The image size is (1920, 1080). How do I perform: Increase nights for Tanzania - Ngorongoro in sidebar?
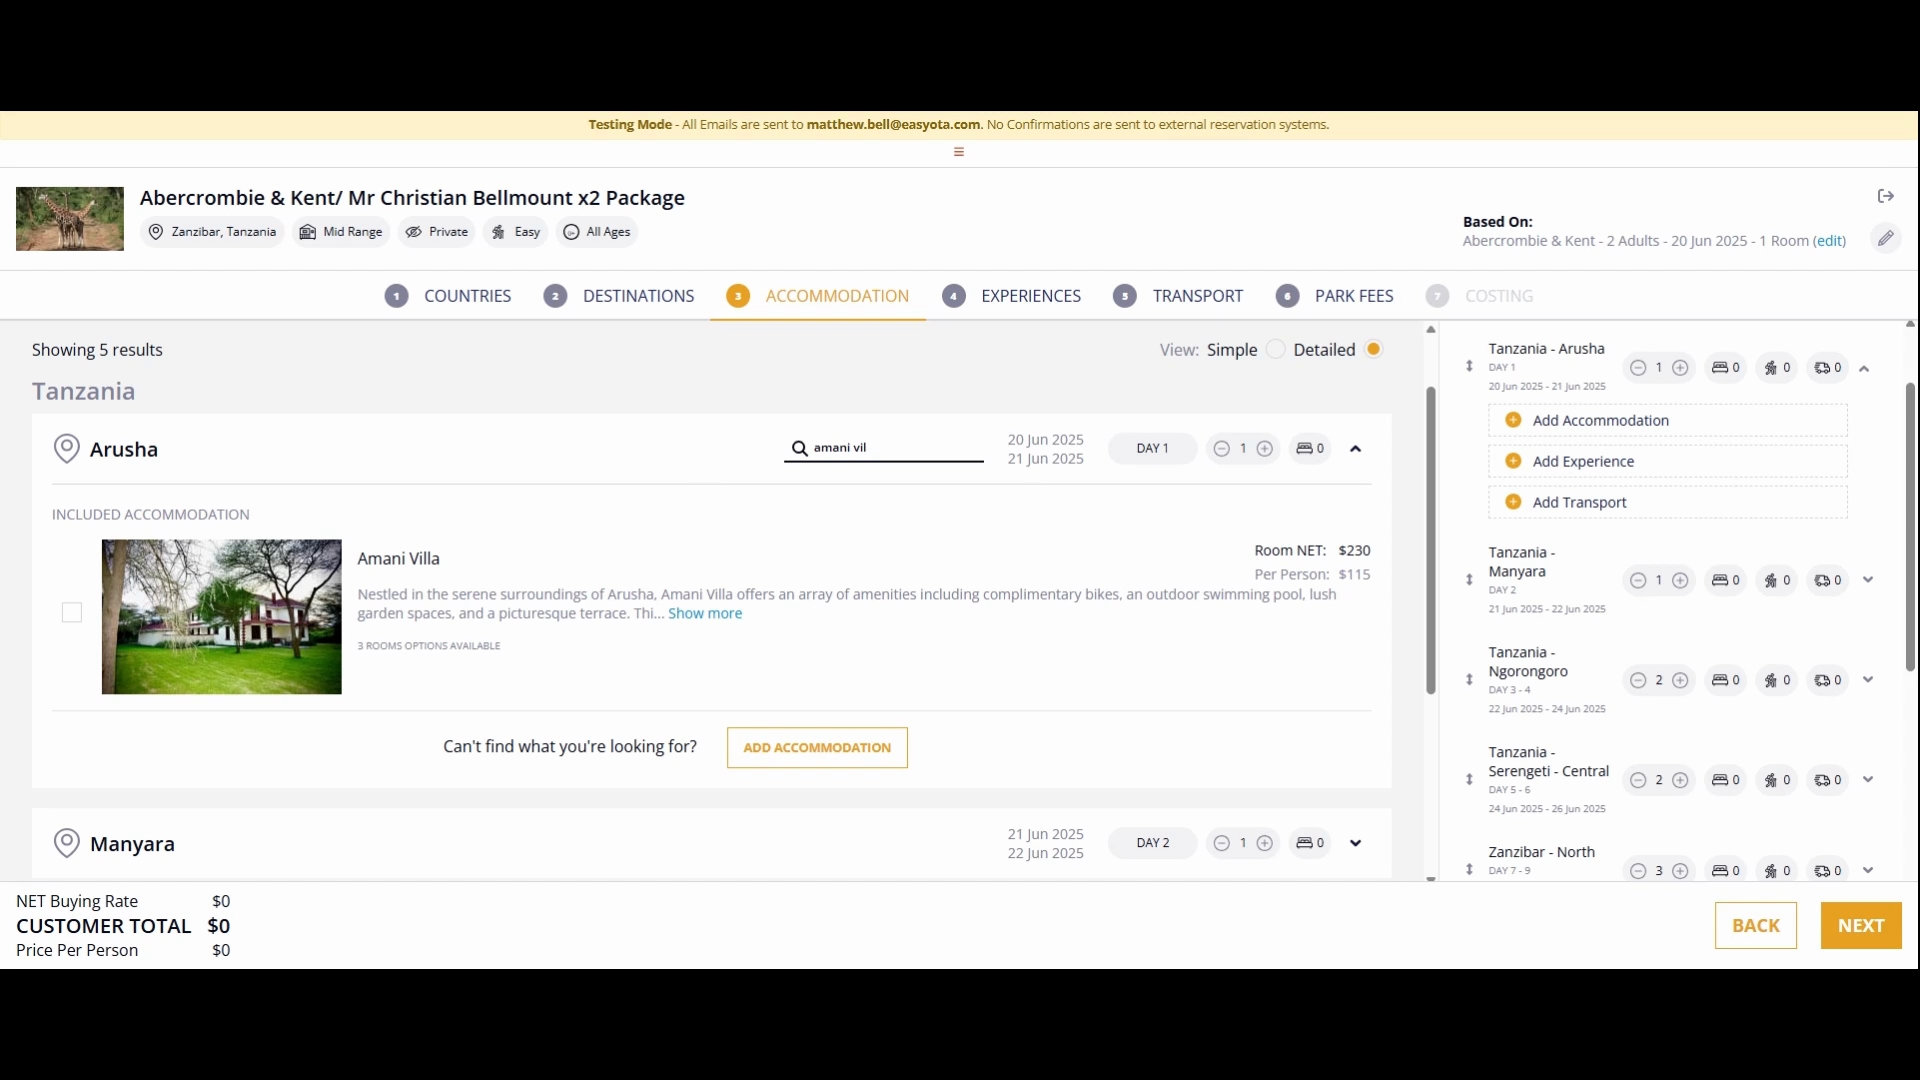tap(1681, 680)
